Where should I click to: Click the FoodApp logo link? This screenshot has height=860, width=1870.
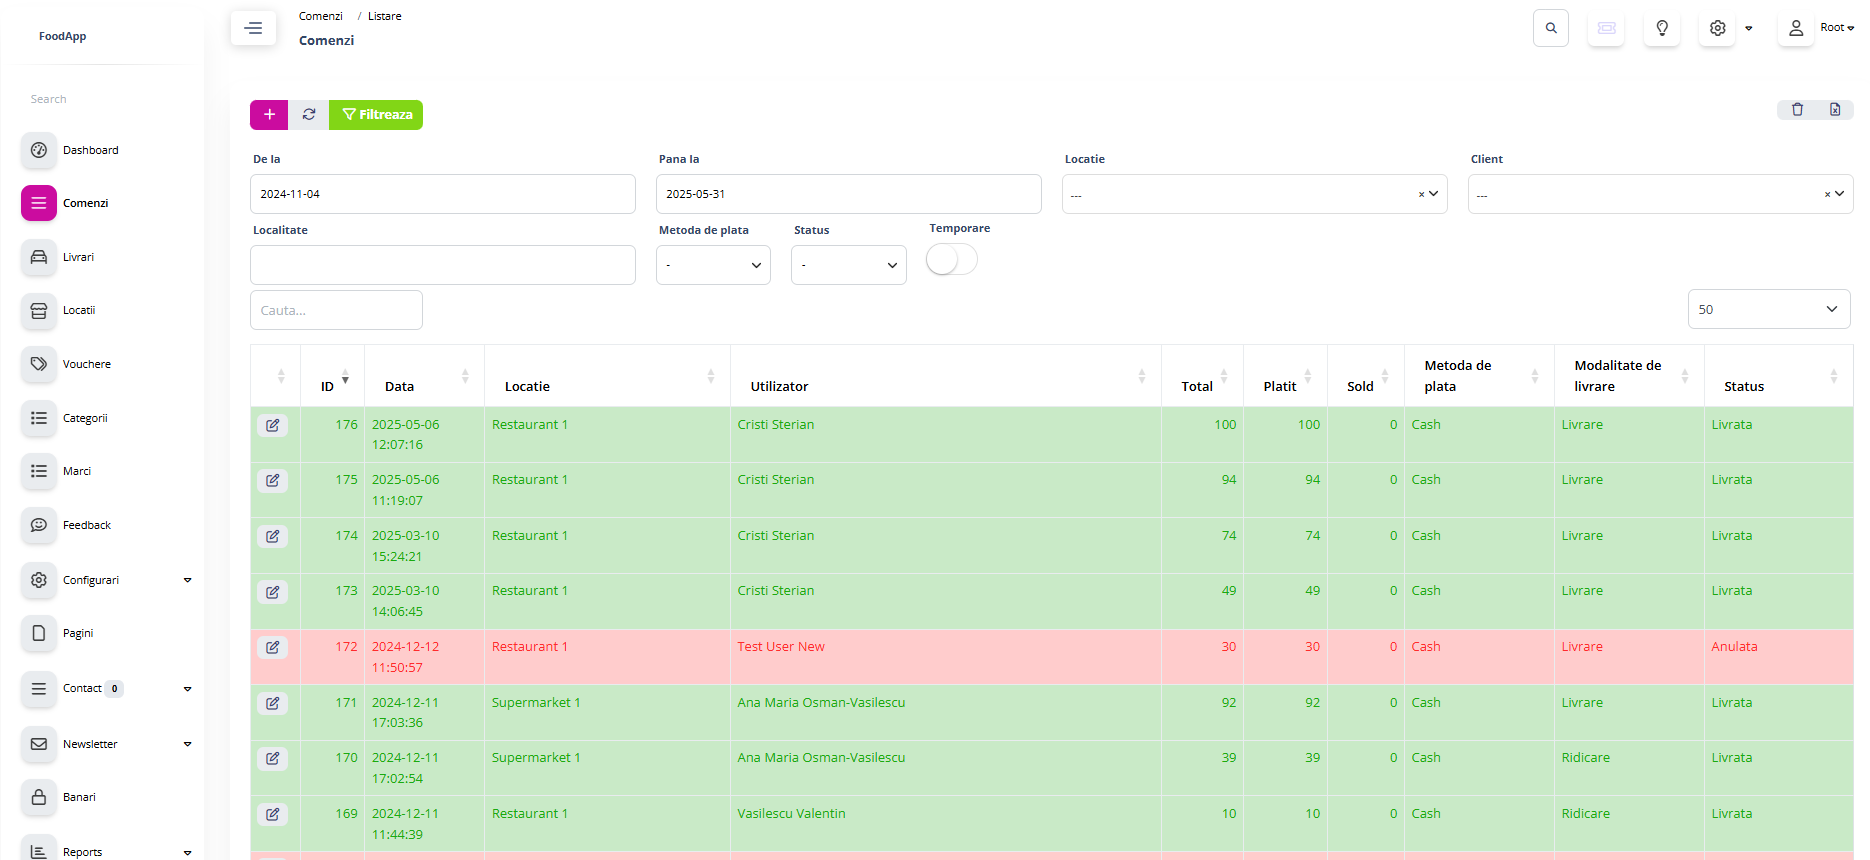click(62, 36)
